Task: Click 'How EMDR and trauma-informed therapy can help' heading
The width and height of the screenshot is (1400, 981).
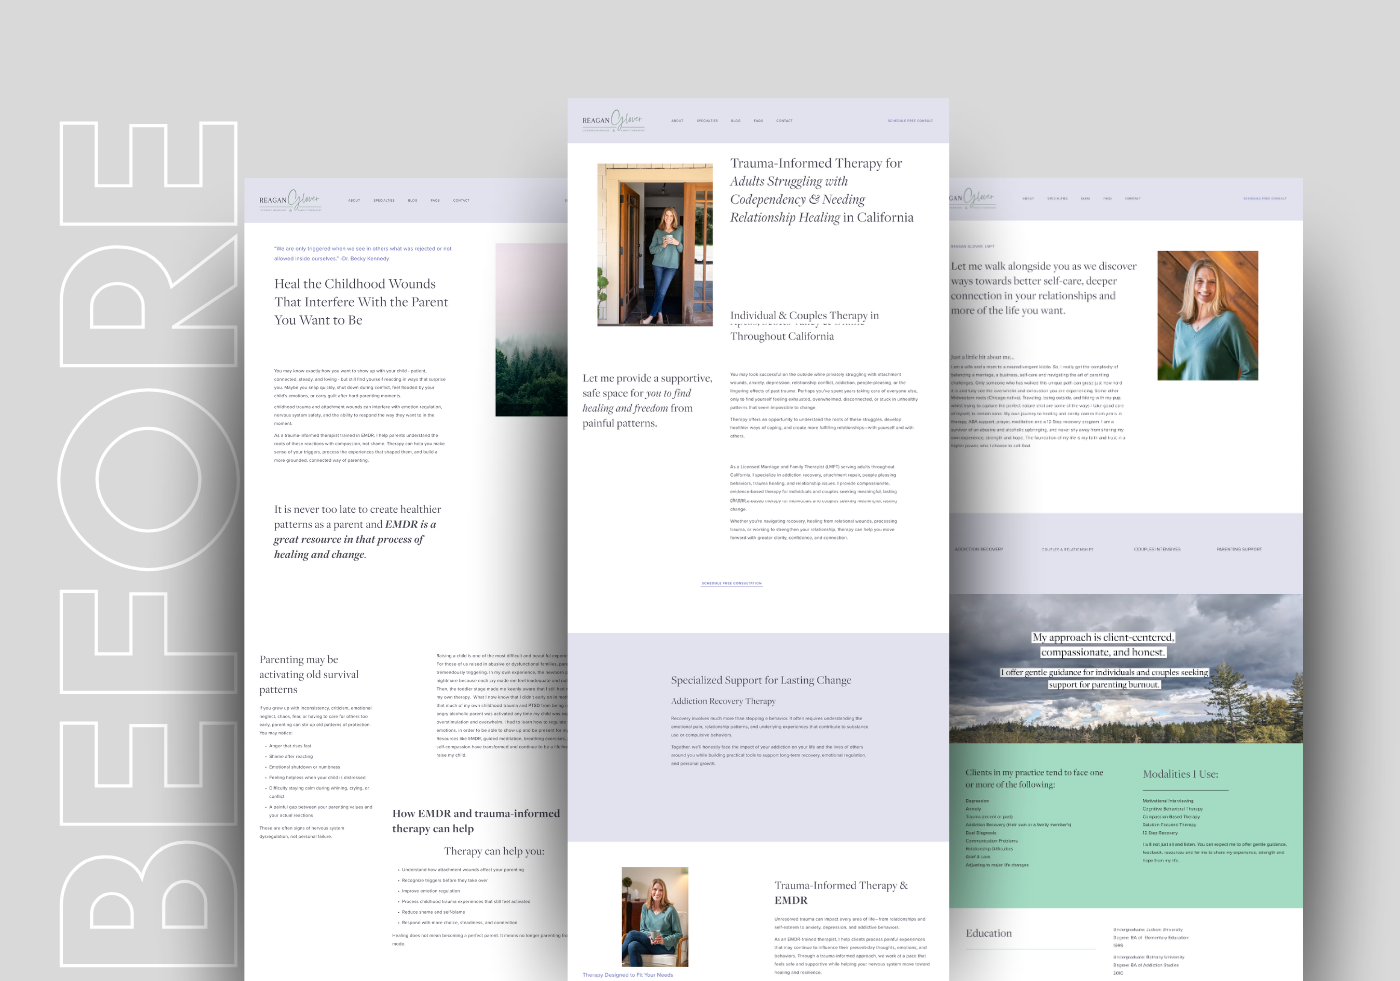Action: tap(476, 821)
